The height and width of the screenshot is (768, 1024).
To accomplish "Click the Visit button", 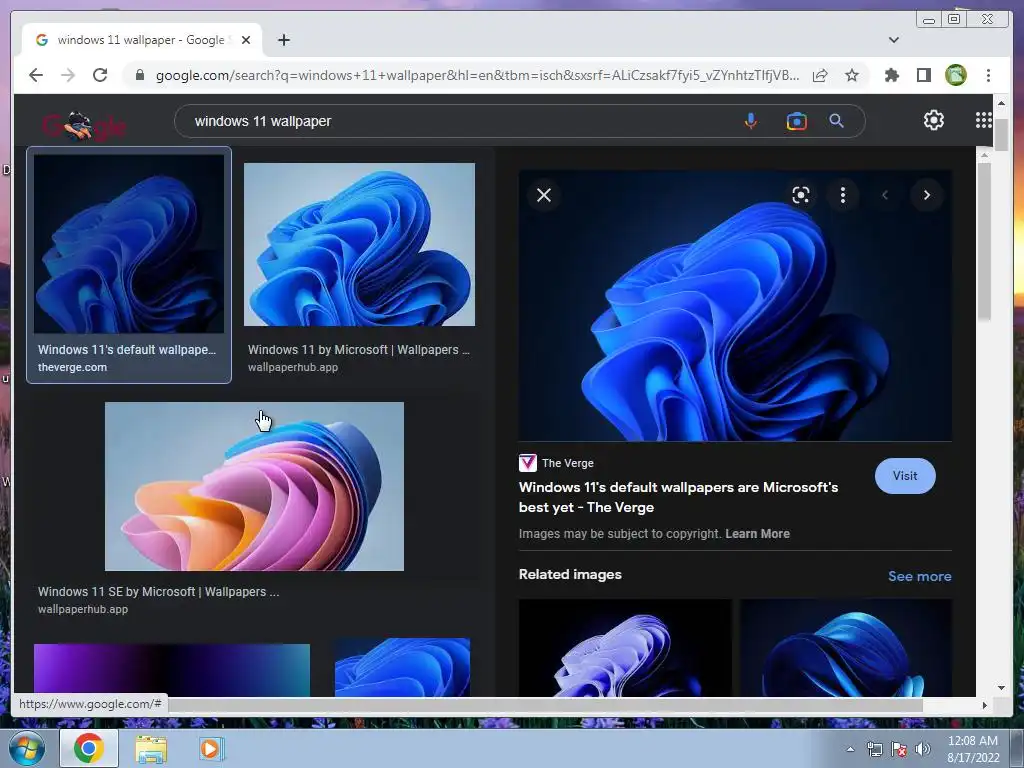I will [x=904, y=476].
